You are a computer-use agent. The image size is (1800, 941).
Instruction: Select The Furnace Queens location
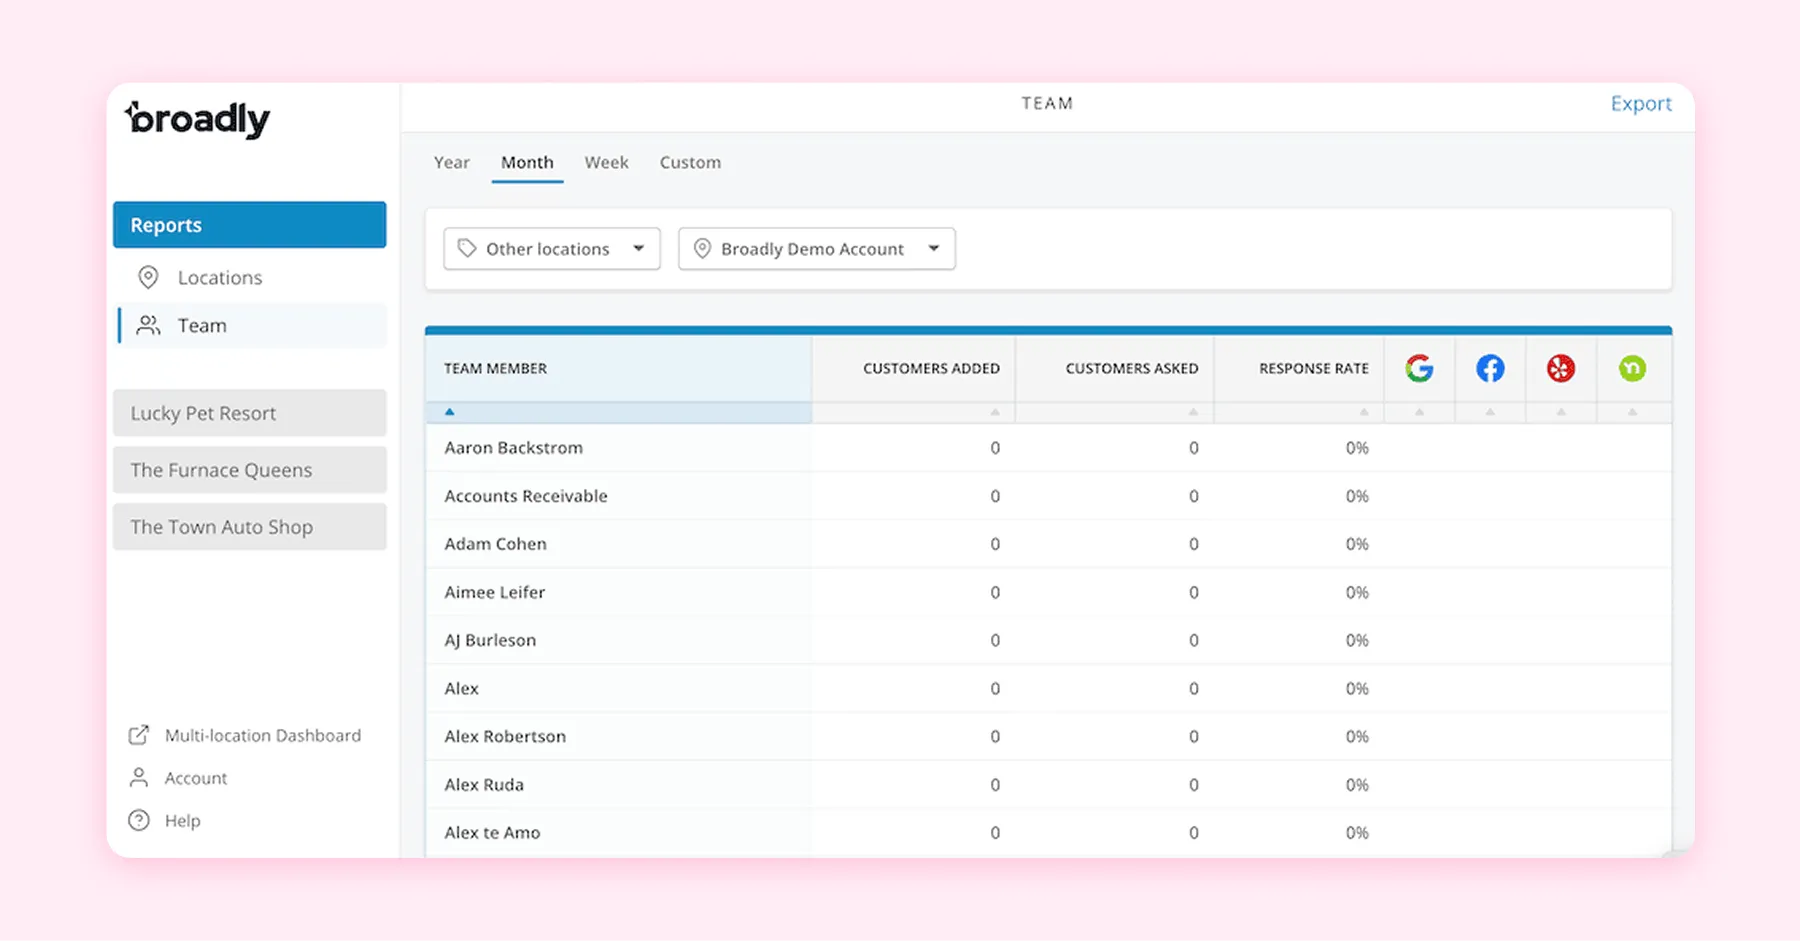tap(250, 470)
